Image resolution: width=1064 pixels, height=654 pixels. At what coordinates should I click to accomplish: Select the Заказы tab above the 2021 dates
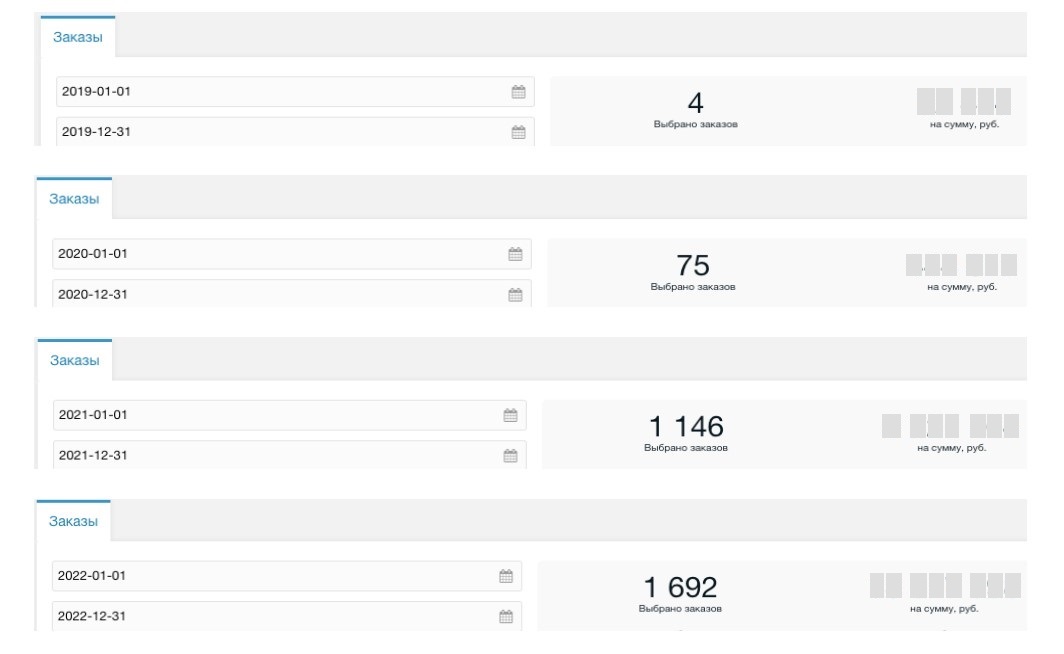(75, 360)
